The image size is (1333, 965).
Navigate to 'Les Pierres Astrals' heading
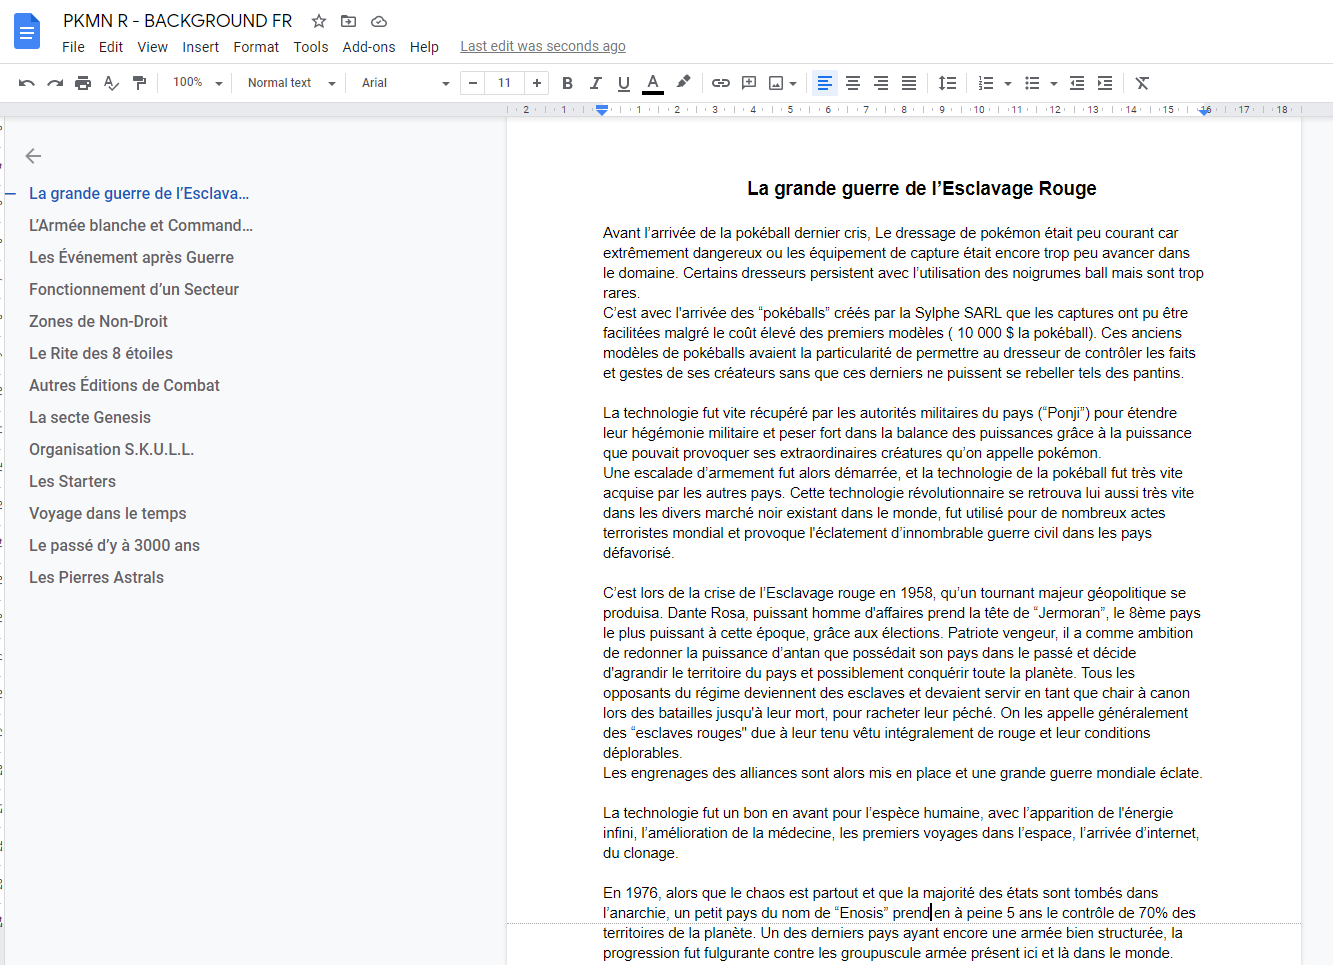96,577
